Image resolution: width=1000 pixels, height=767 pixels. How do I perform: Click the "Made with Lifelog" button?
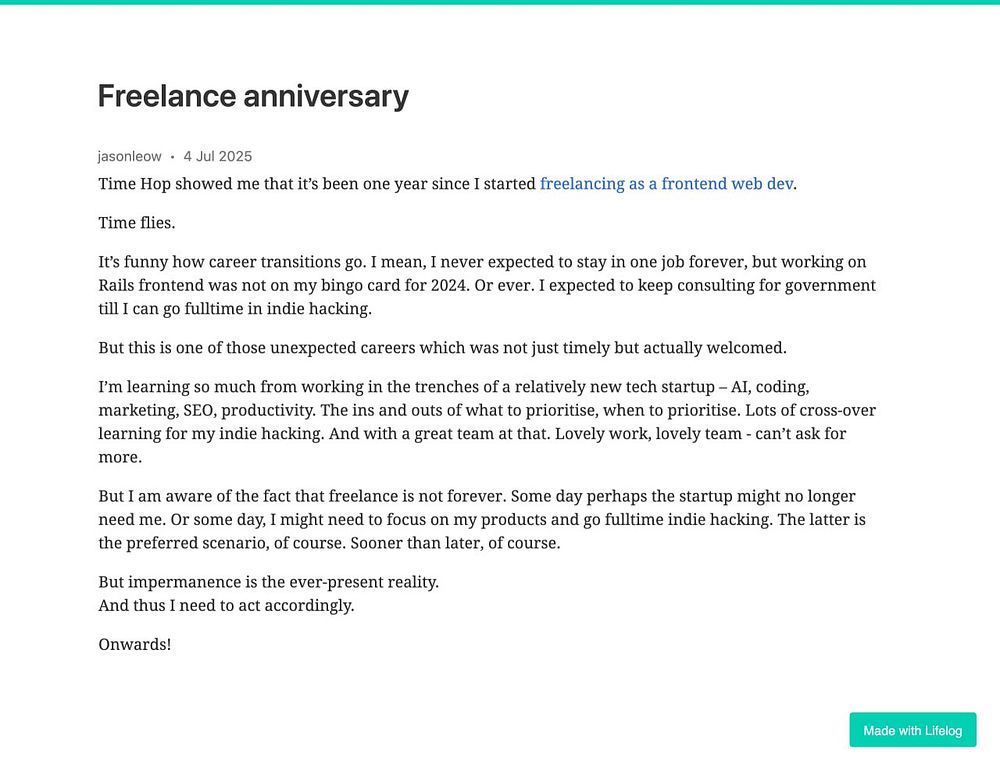[x=912, y=730]
